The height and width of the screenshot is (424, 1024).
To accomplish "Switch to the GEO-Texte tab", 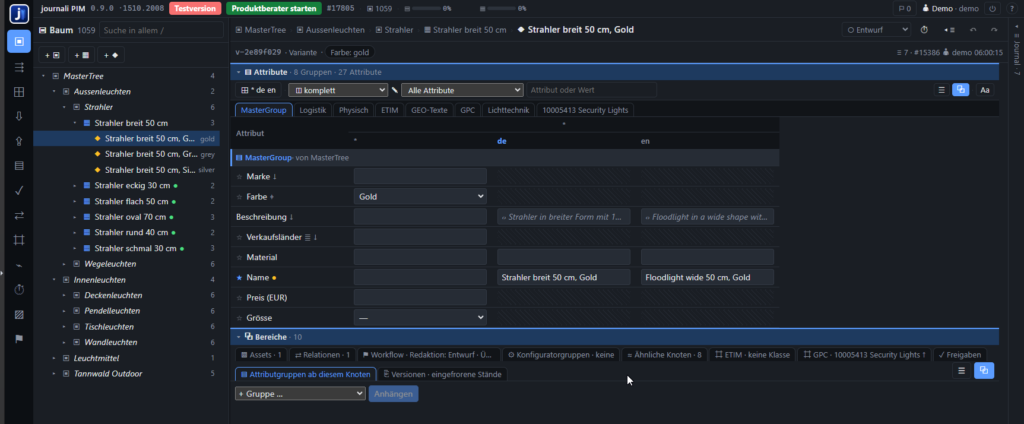I will (x=429, y=110).
